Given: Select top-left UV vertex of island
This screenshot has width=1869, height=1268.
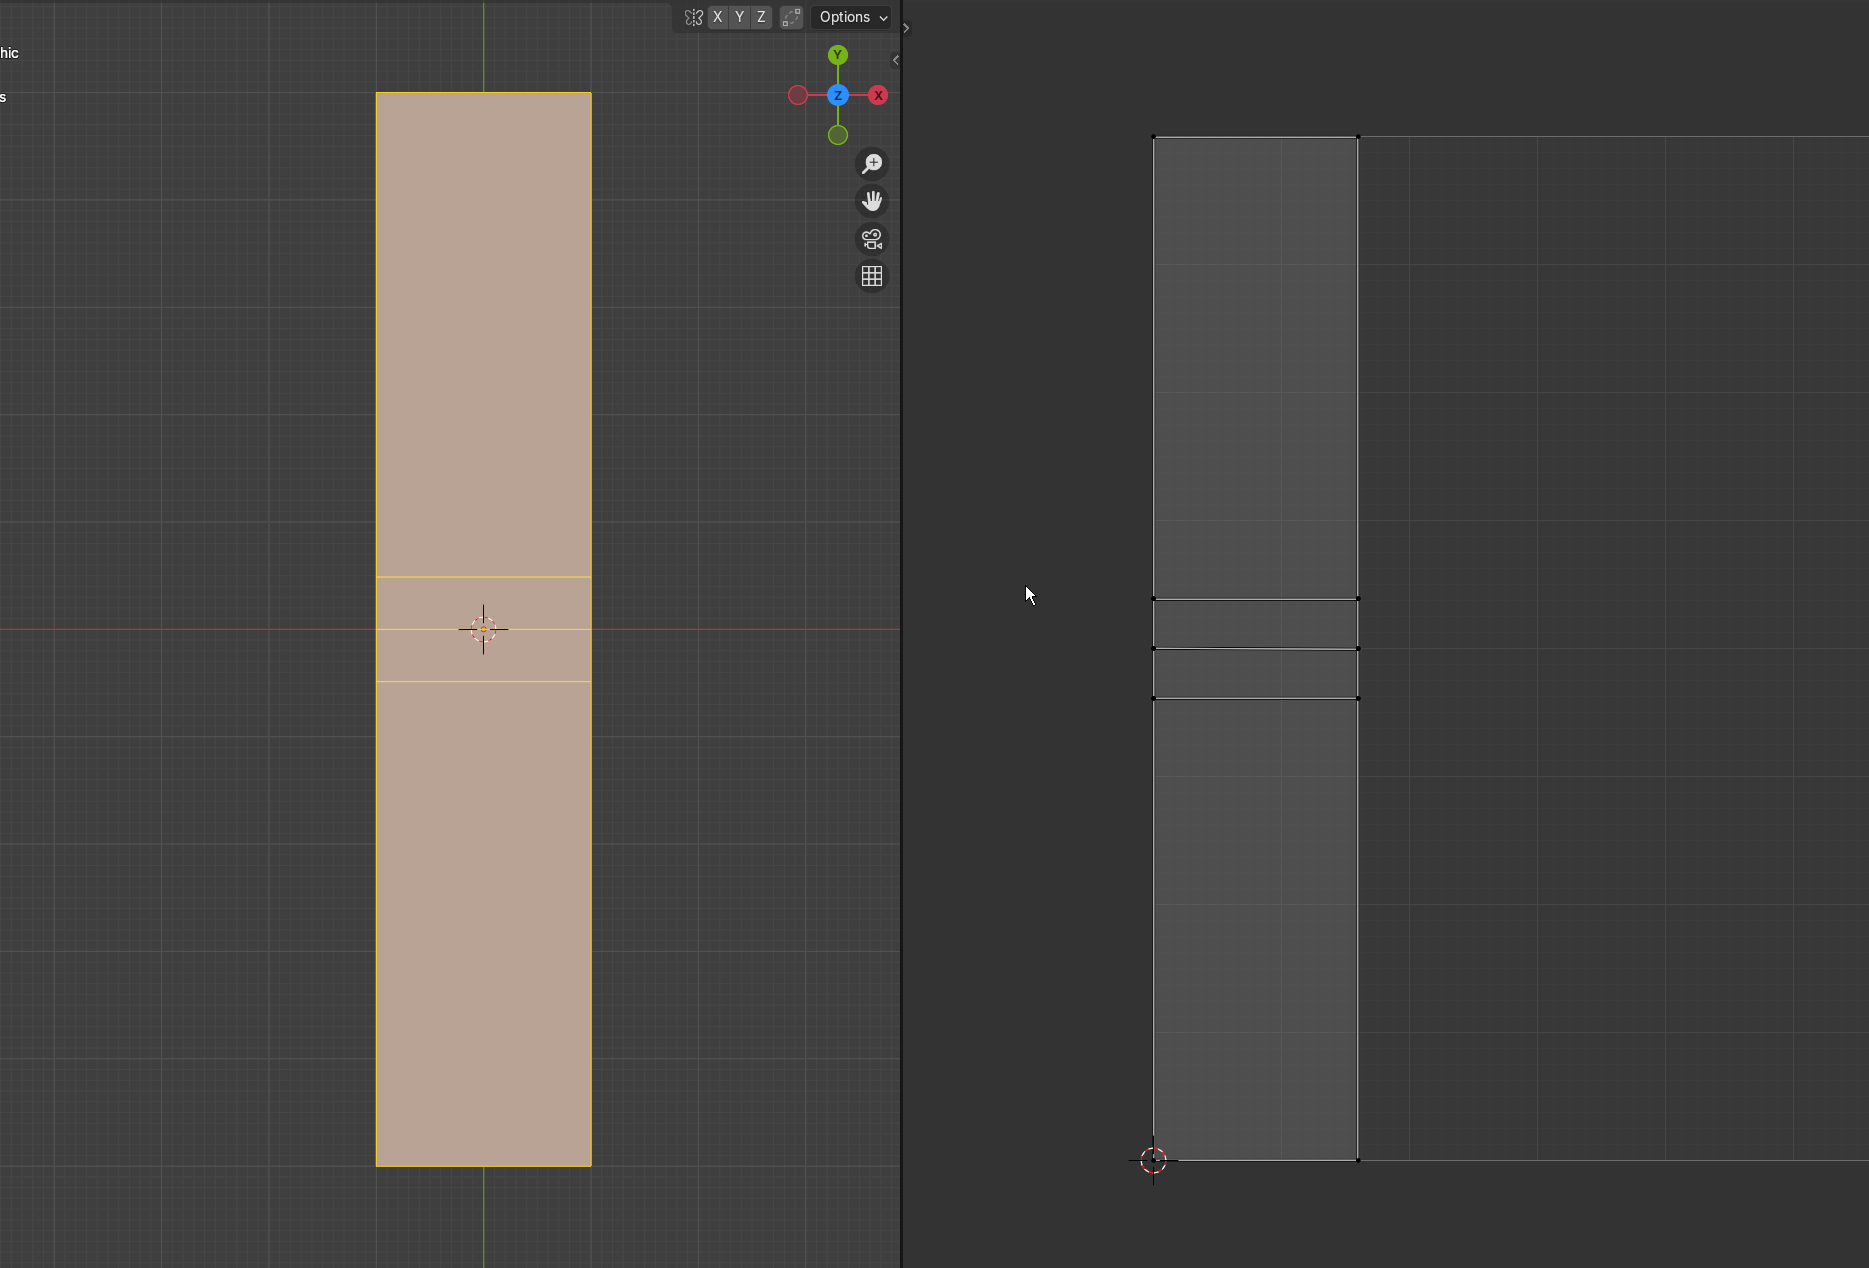Looking at the screenshot, I should [x=1154, y=136].
